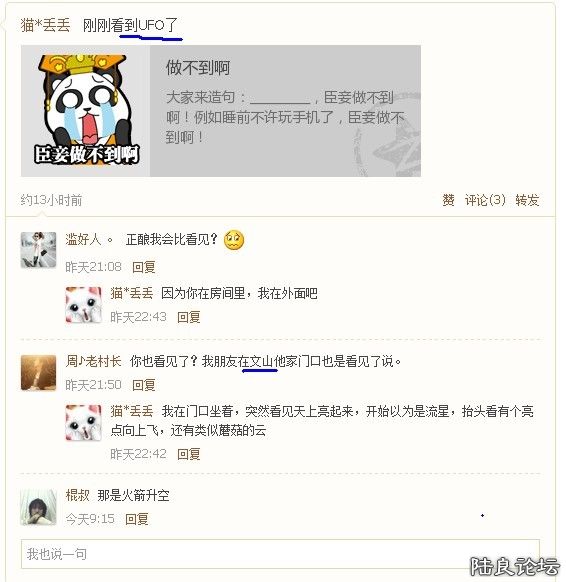Open the 做不到啊 topic title
Image resolution: width=566 pixels, height=582 pixels.
[198, 68]
